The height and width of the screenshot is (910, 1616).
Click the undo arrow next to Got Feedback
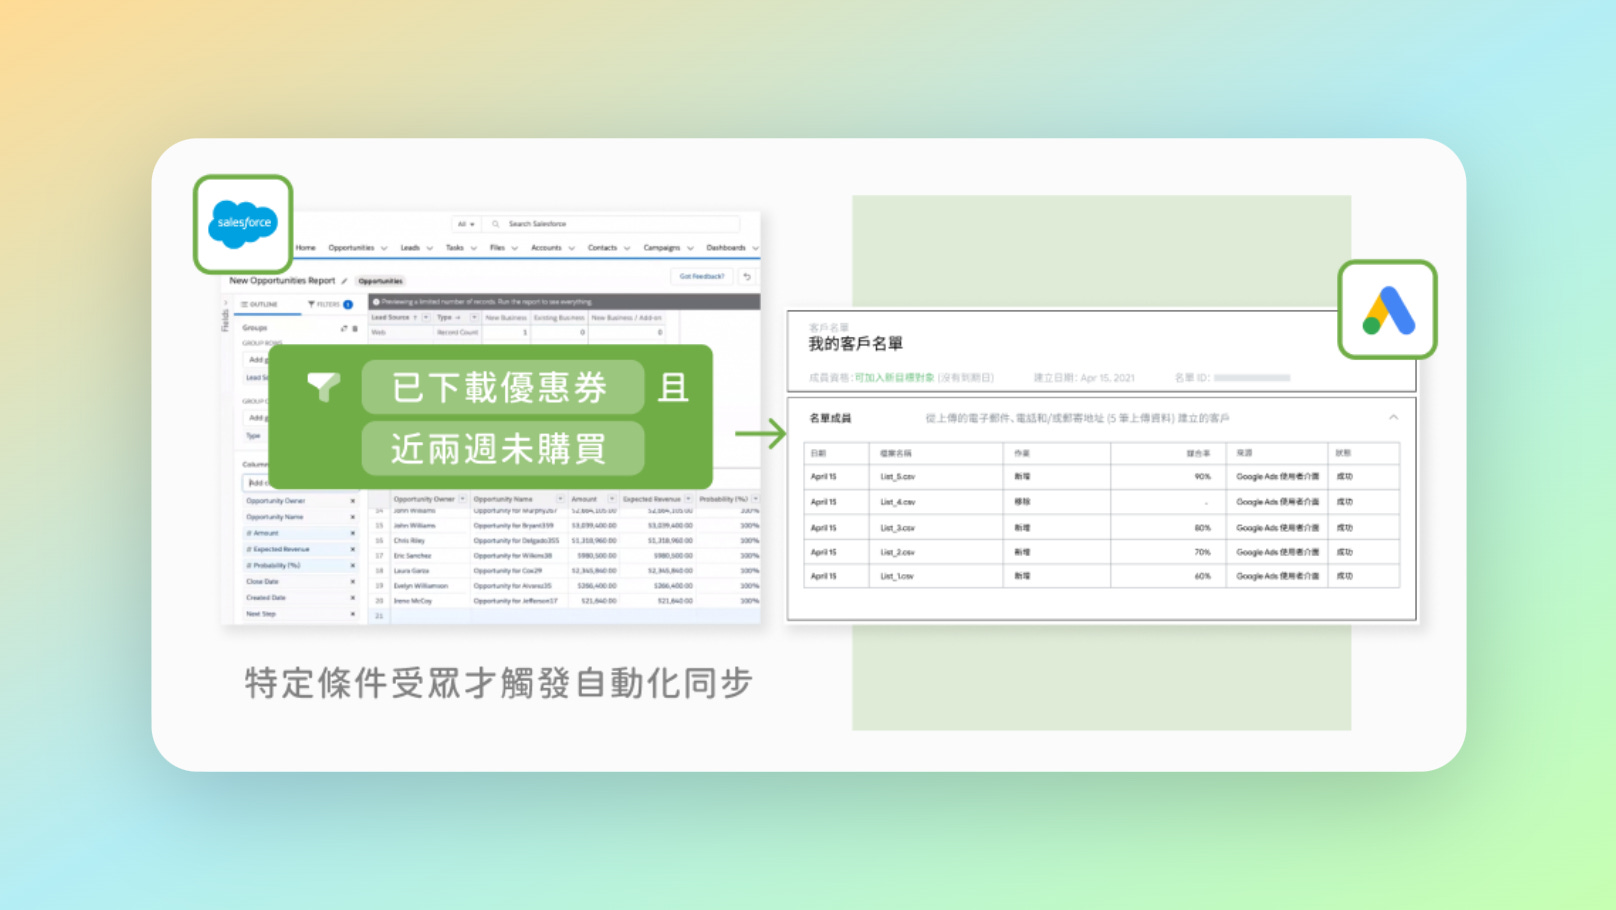pos(747,277)
